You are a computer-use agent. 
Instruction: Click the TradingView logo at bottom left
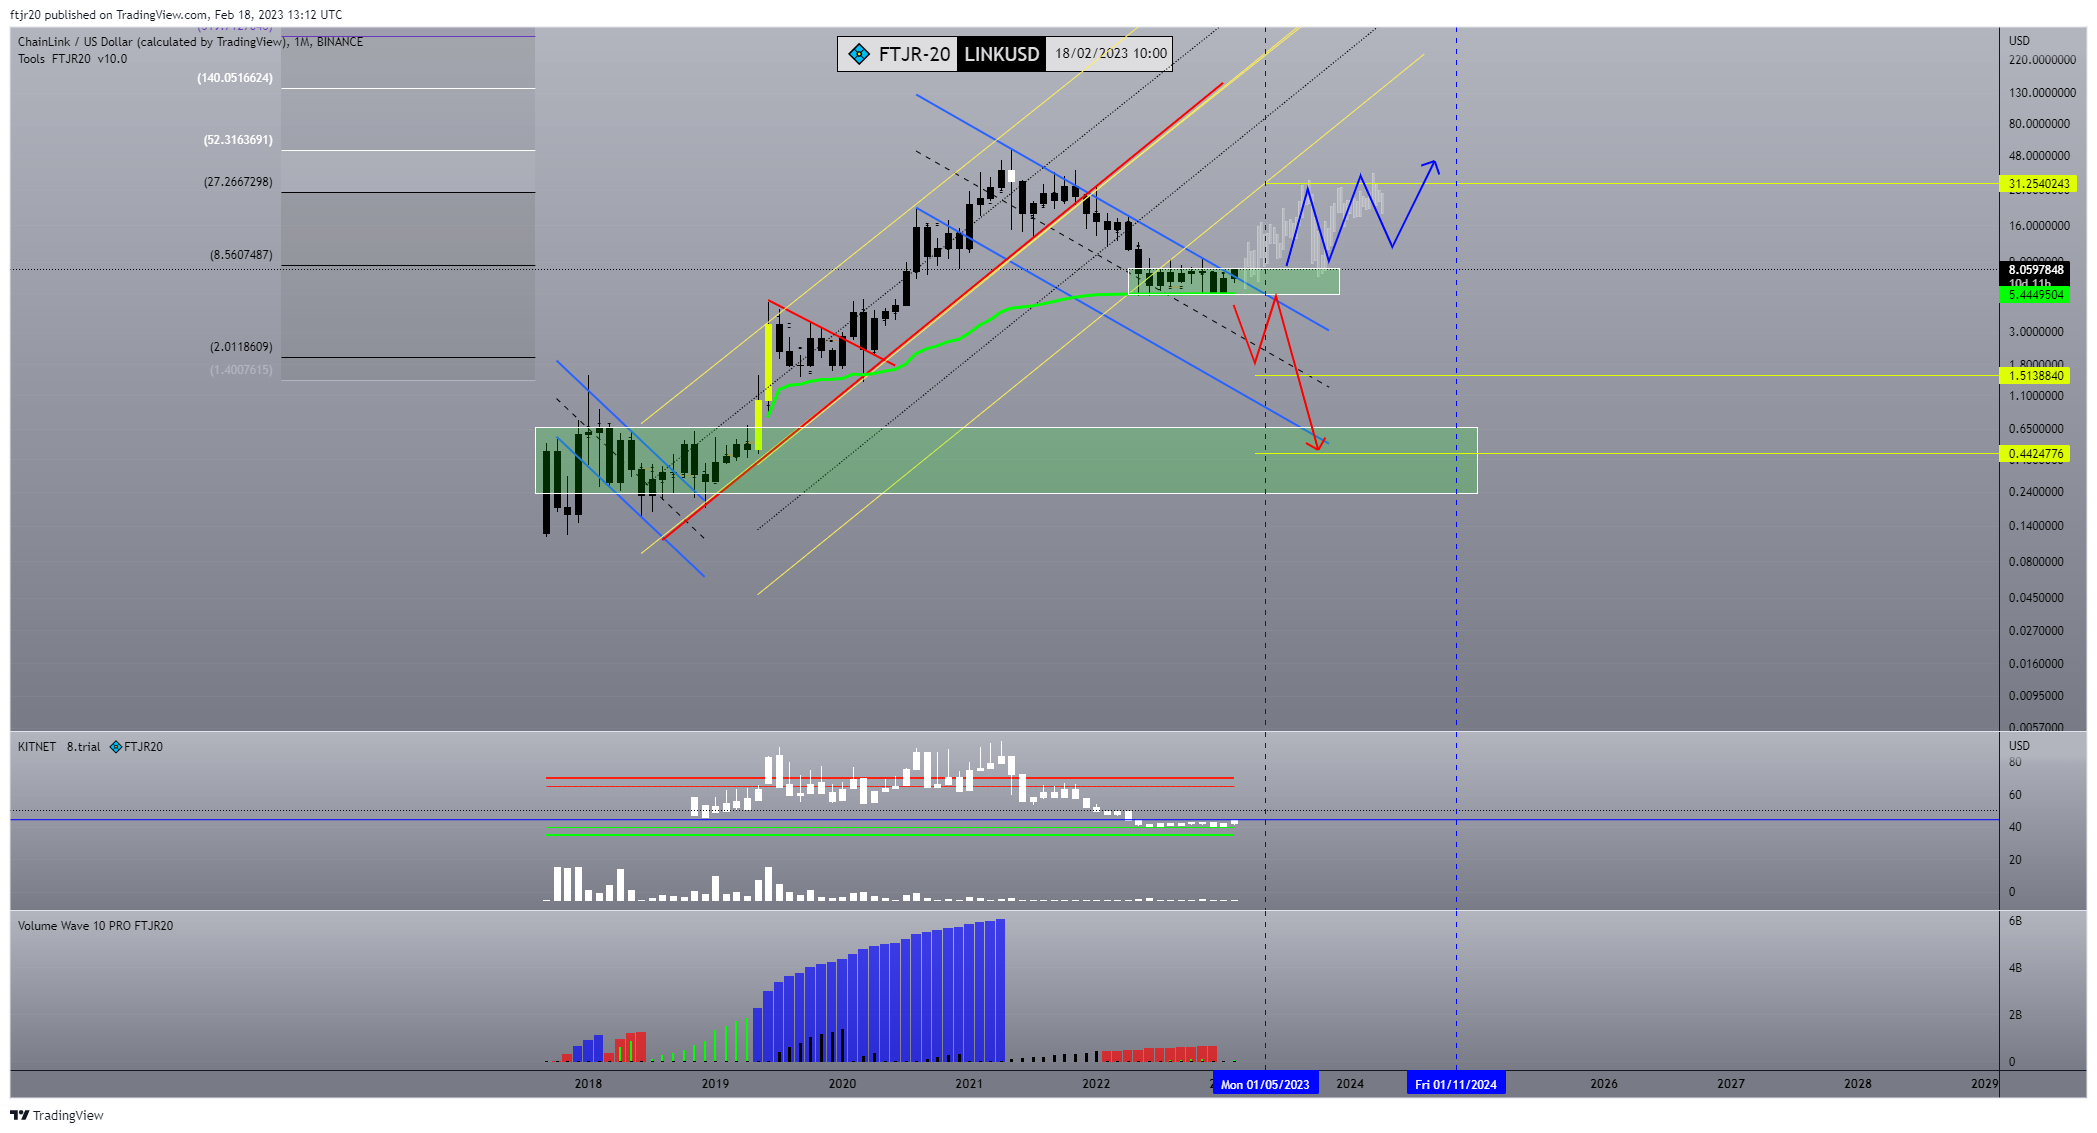point(57,1115)
